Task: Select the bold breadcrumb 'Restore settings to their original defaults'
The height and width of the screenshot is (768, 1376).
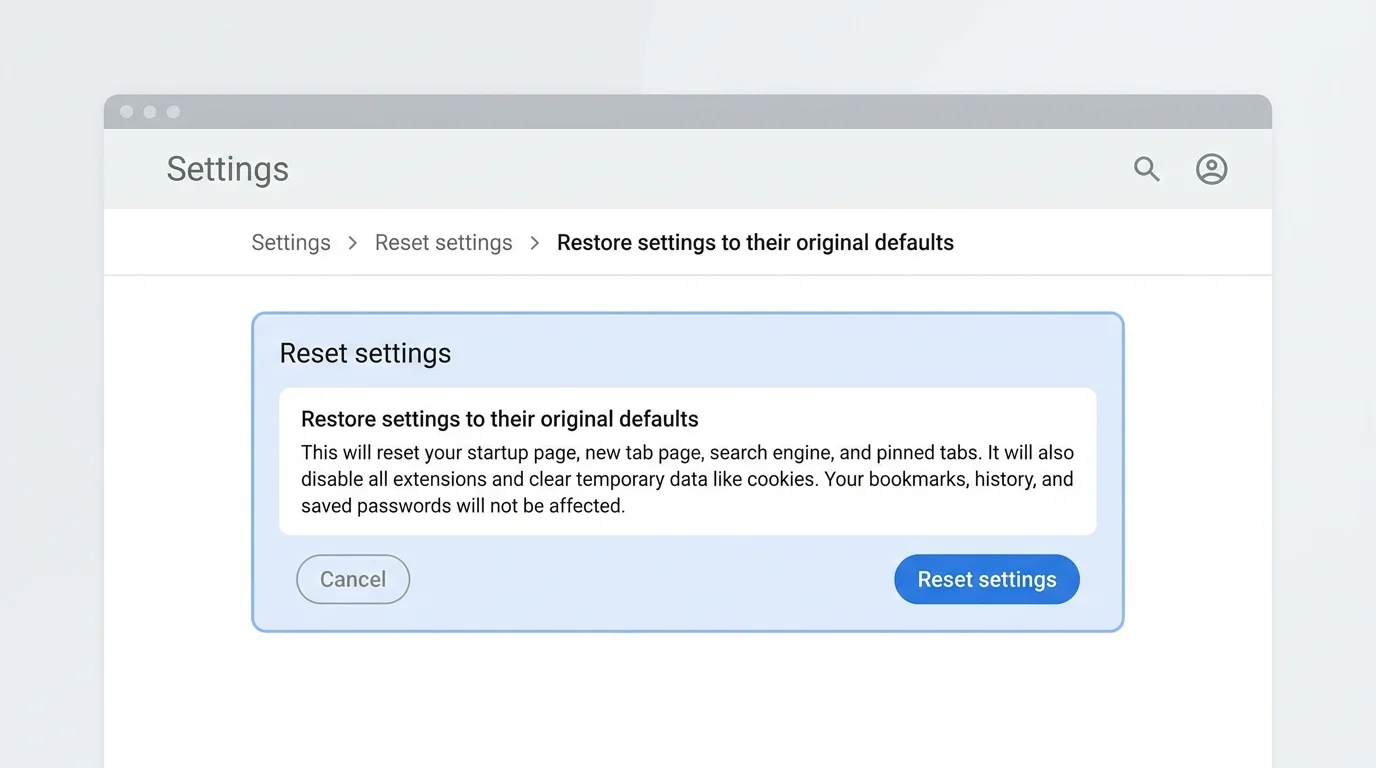Action: 755,243
